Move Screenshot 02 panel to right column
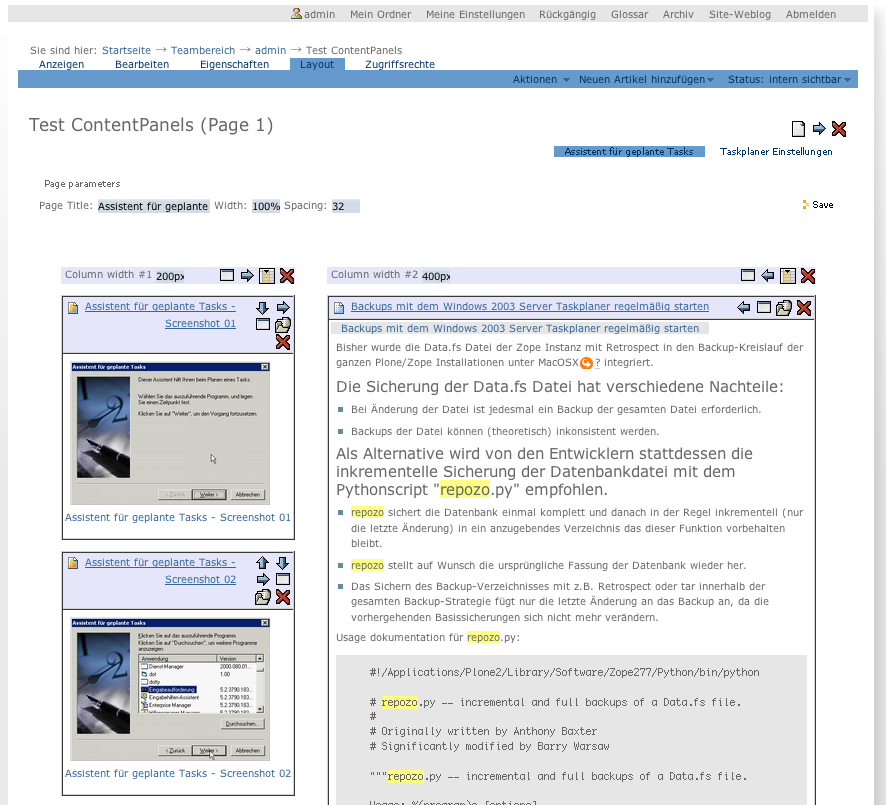The width and height of the screenshot is (886, 805). point(263,579)
